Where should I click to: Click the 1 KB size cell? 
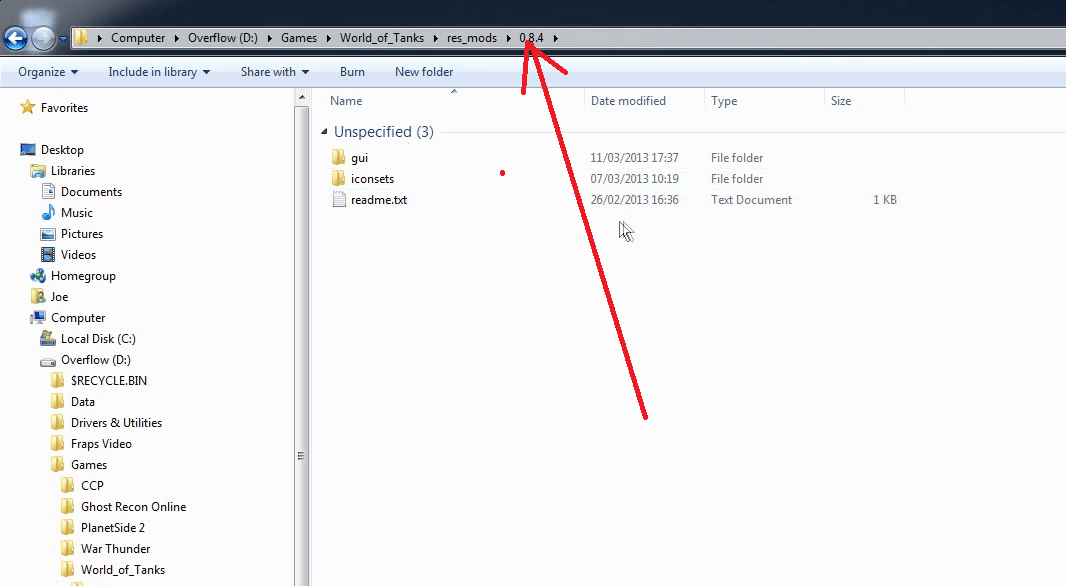click(x=884, y=200)
